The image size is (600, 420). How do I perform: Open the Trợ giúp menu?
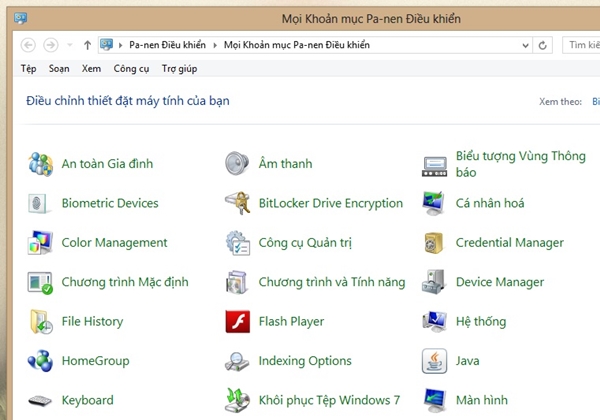click(179, 69)
